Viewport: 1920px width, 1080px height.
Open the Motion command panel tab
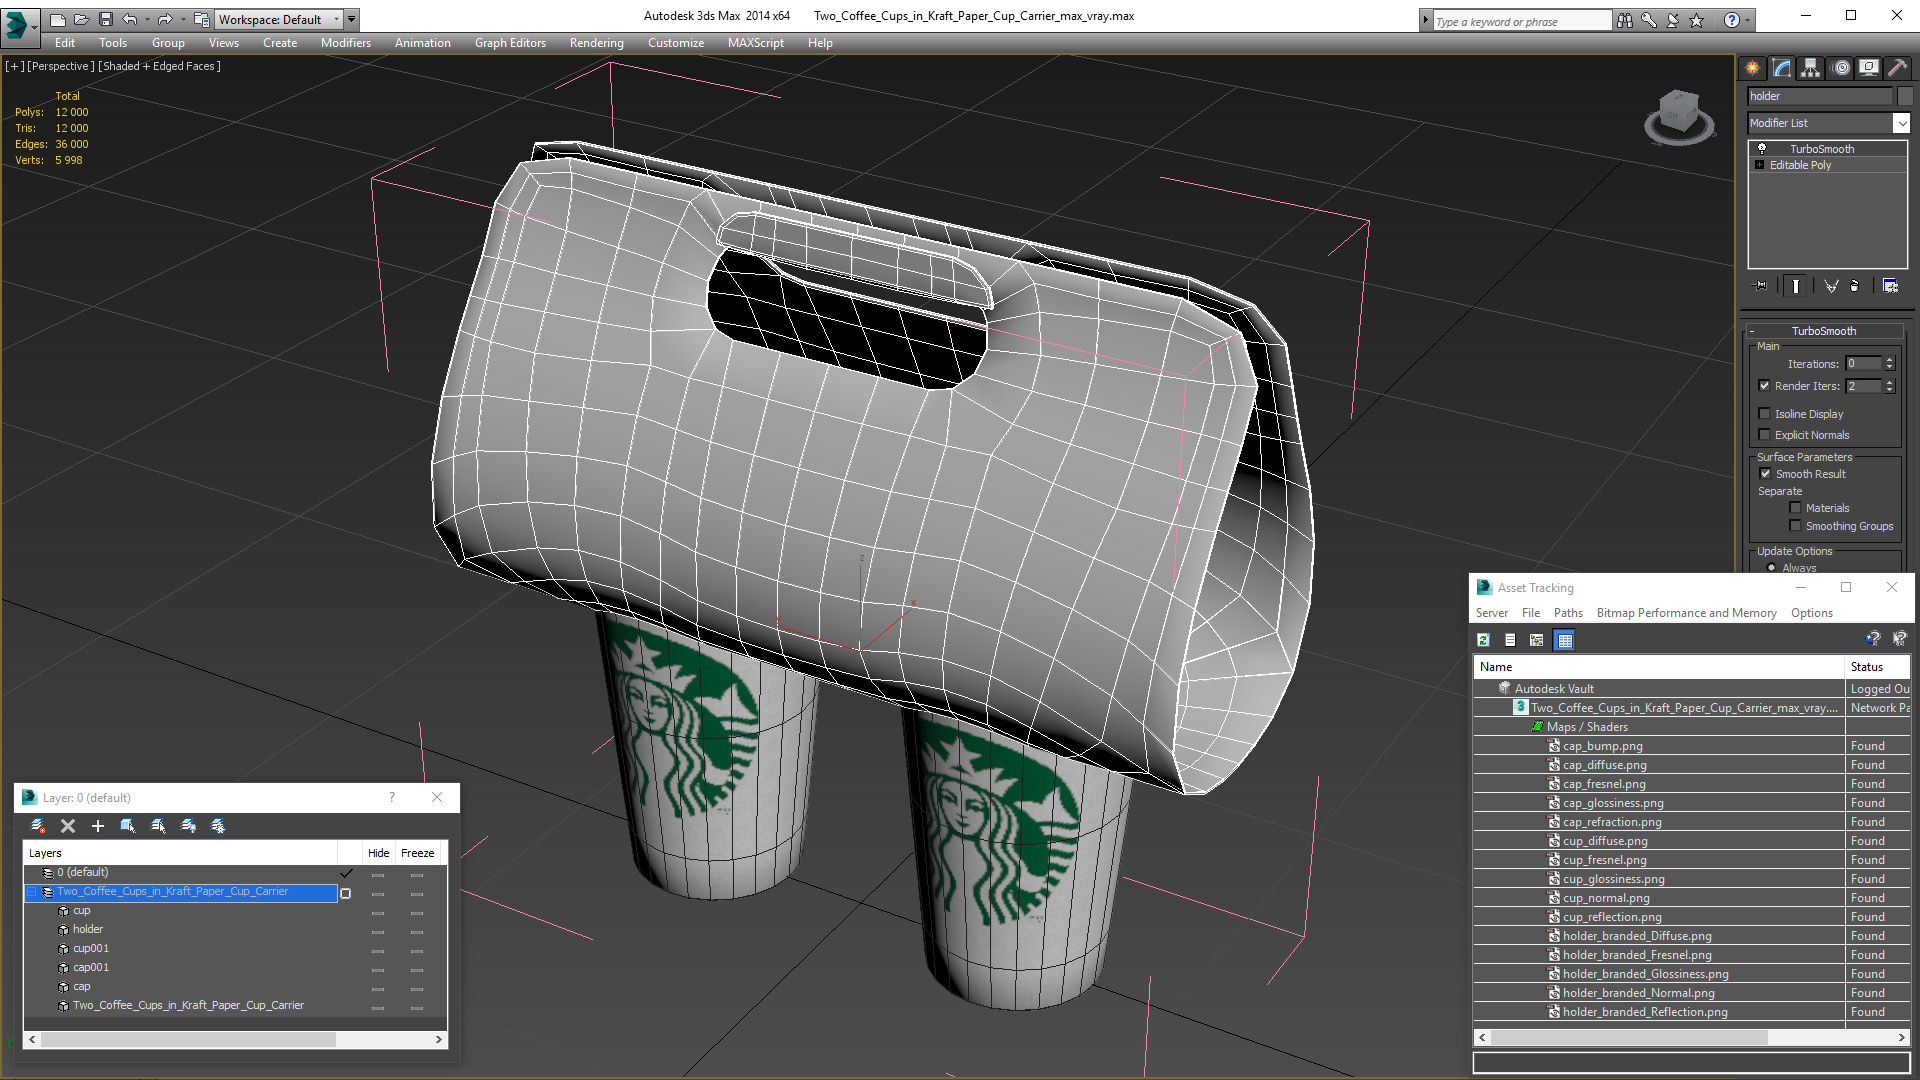[x=1841, y=68]
